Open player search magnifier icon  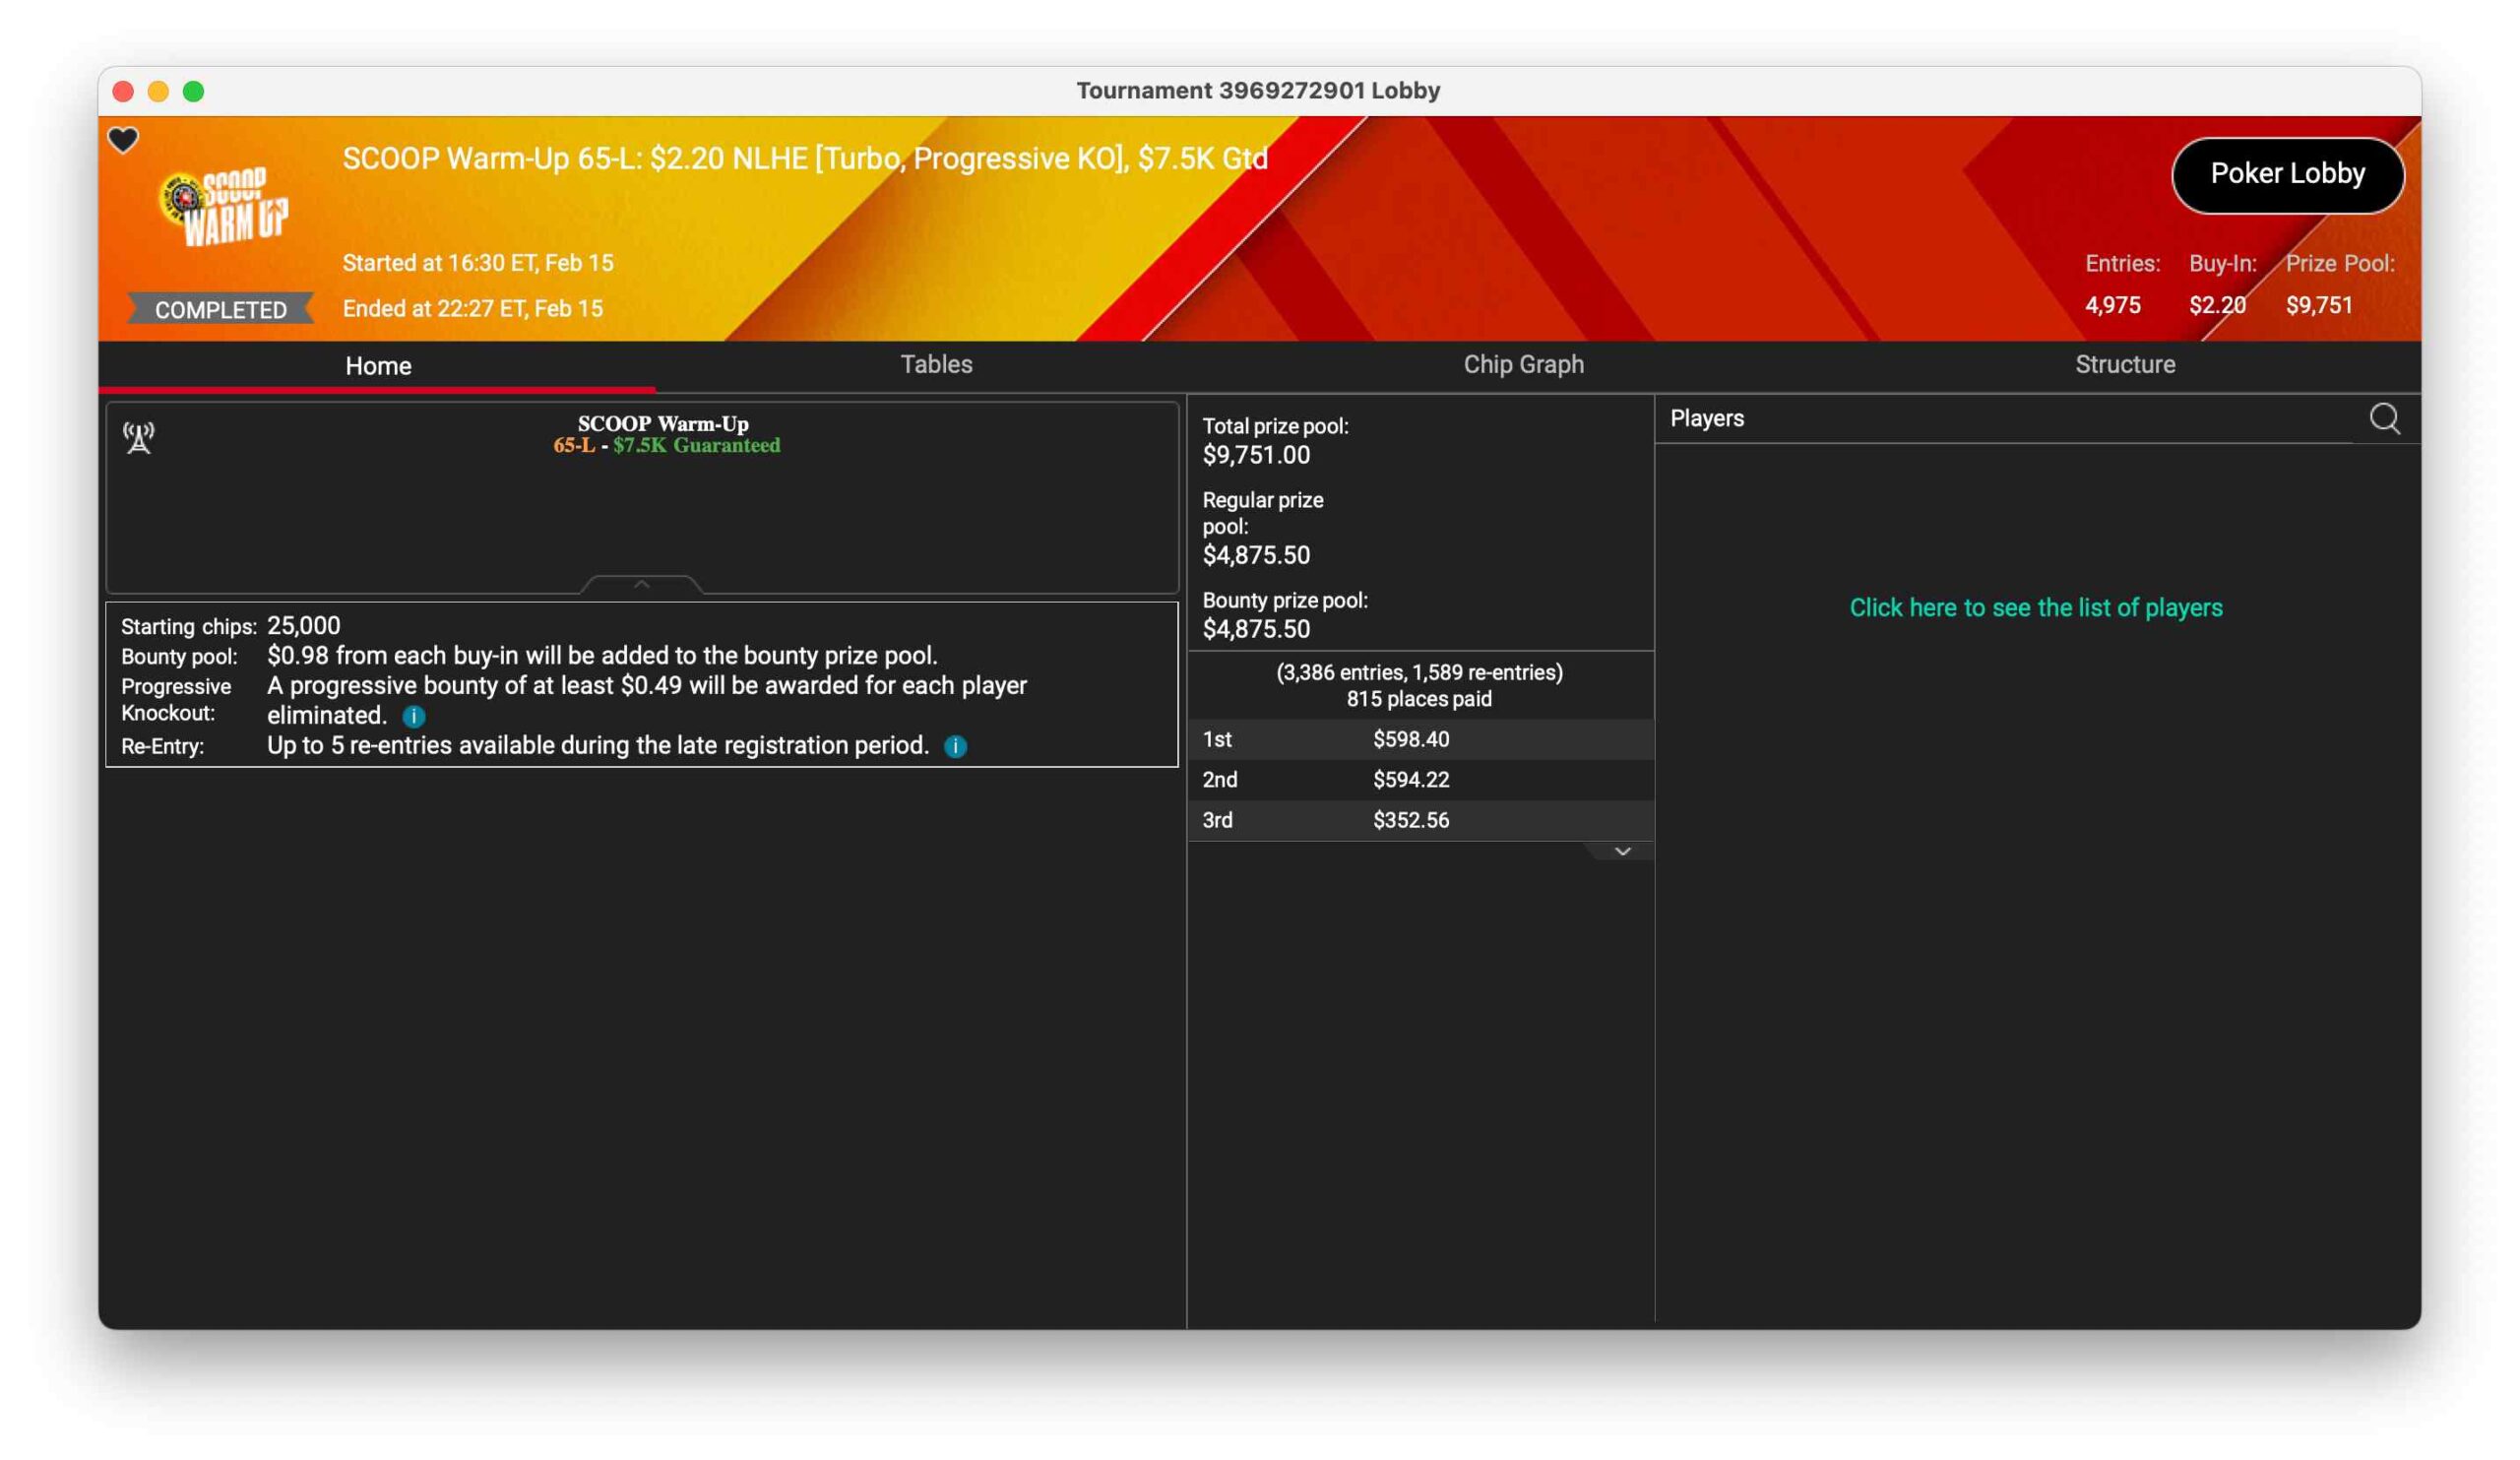click(2384, 418)
